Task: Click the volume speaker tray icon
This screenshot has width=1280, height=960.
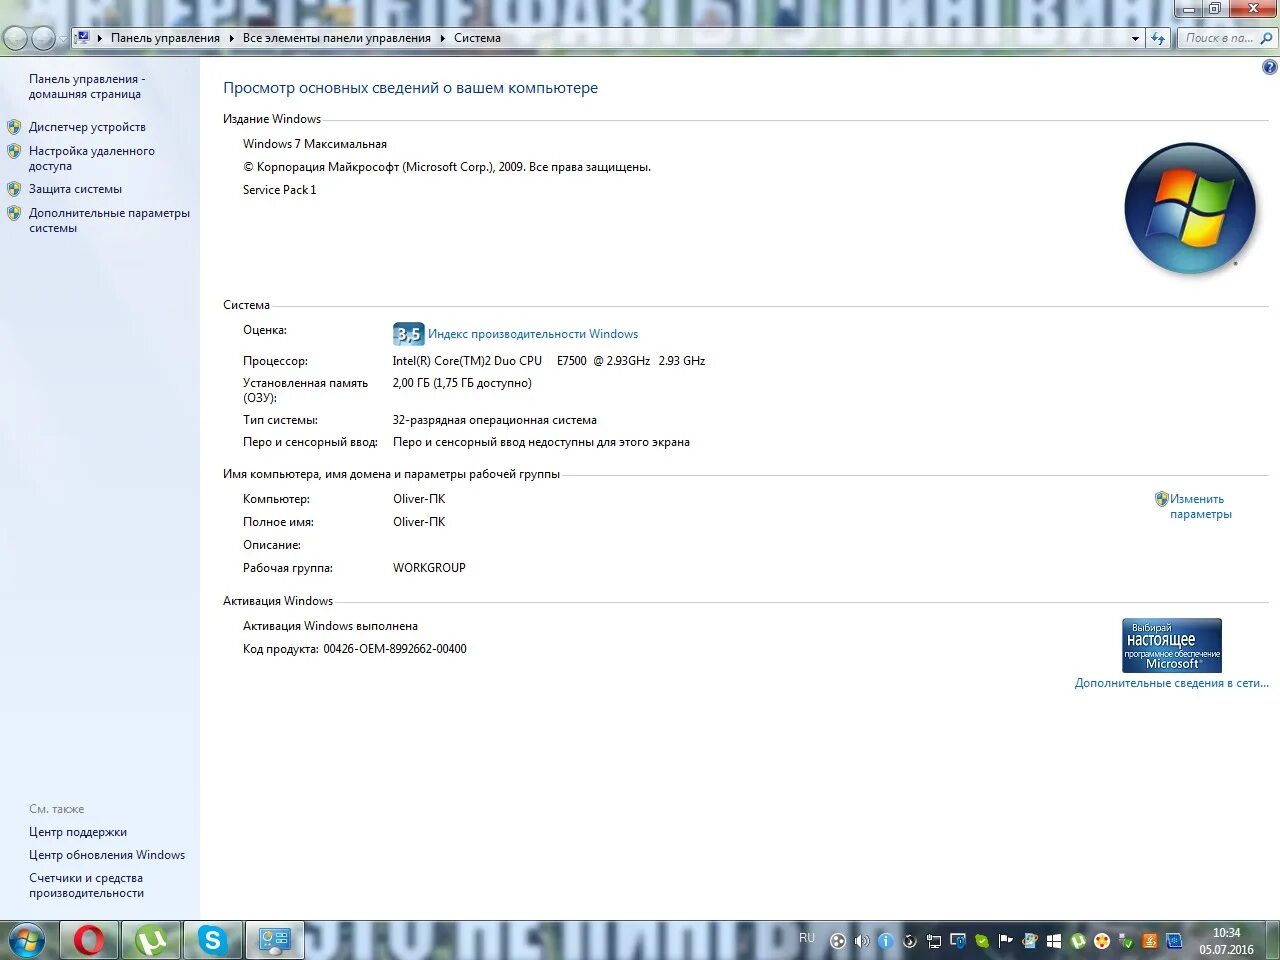Action: point(862,941)
